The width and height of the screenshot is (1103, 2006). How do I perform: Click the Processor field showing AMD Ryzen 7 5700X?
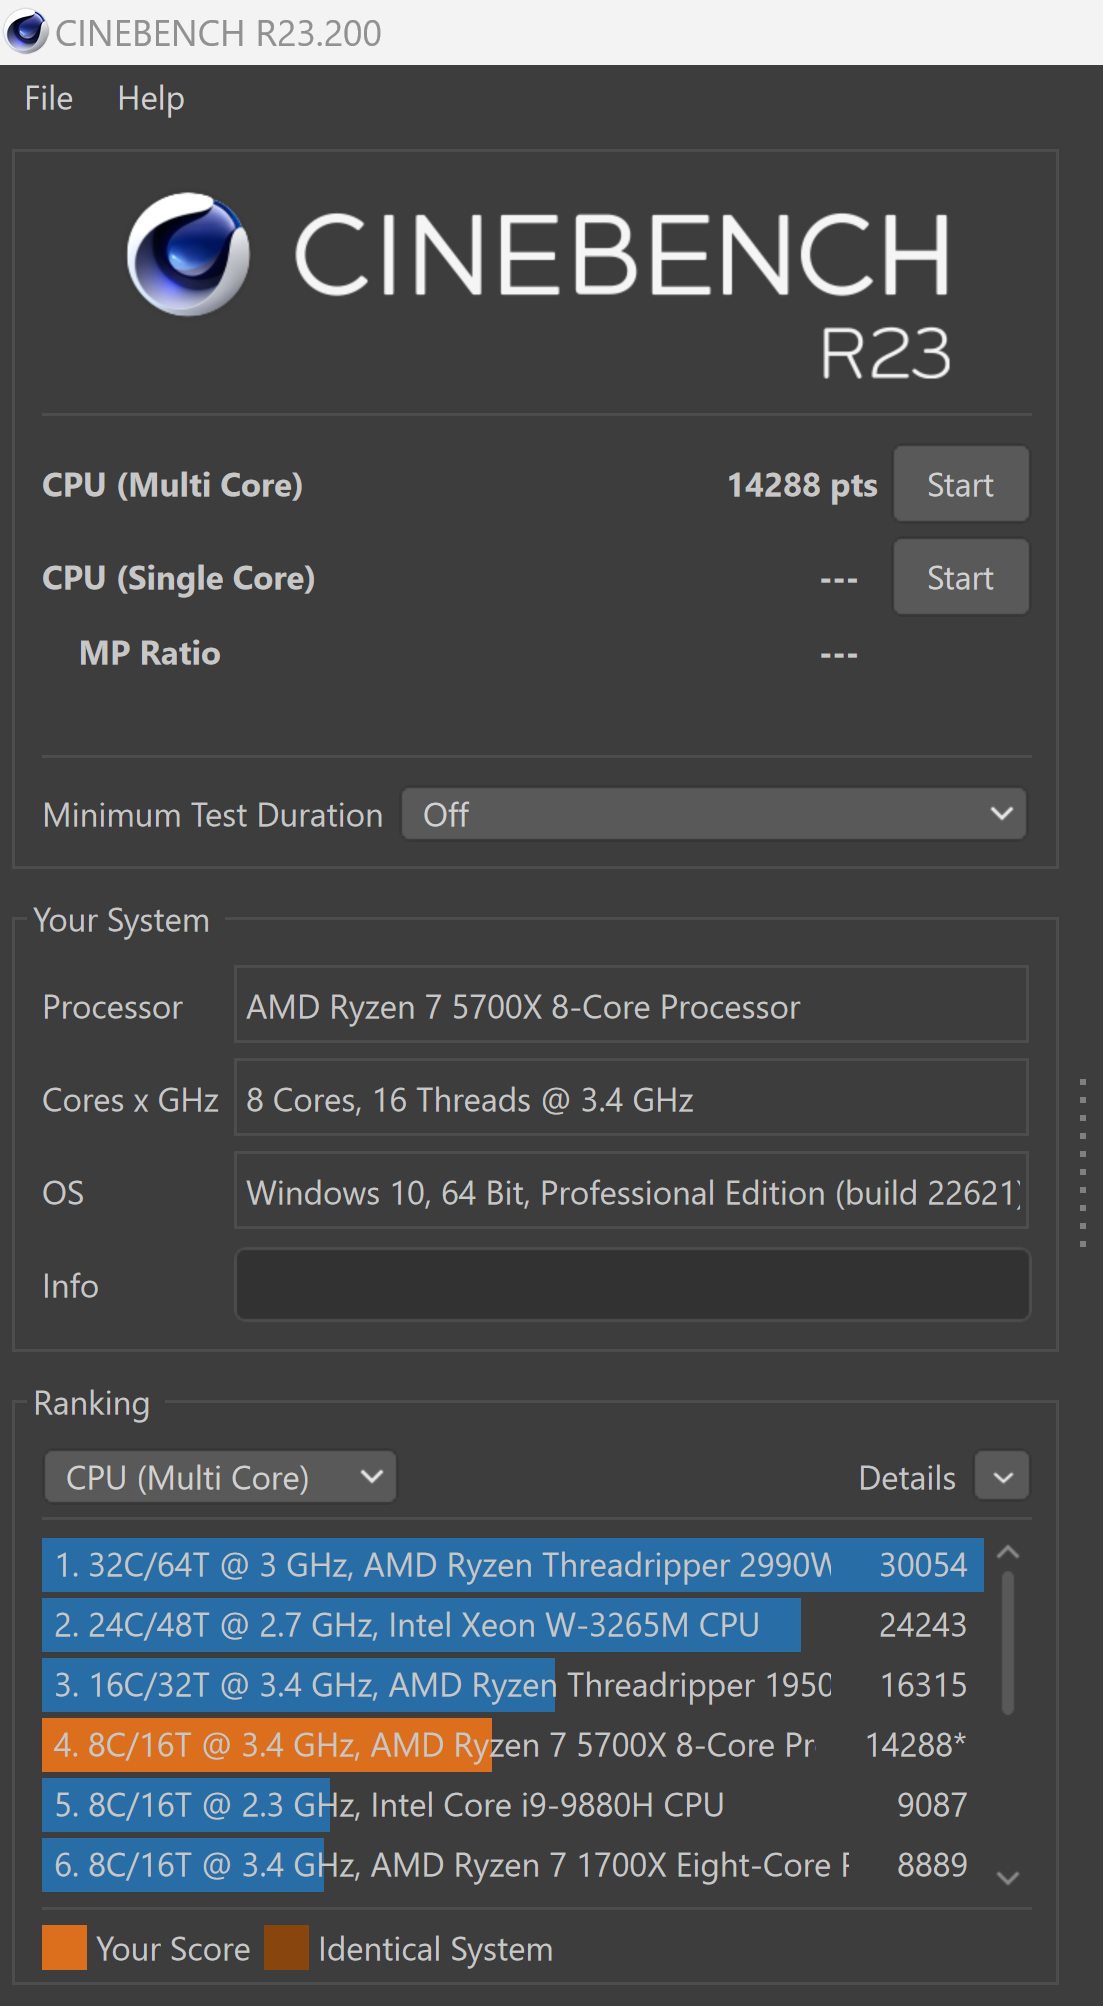pos(631,1005)
